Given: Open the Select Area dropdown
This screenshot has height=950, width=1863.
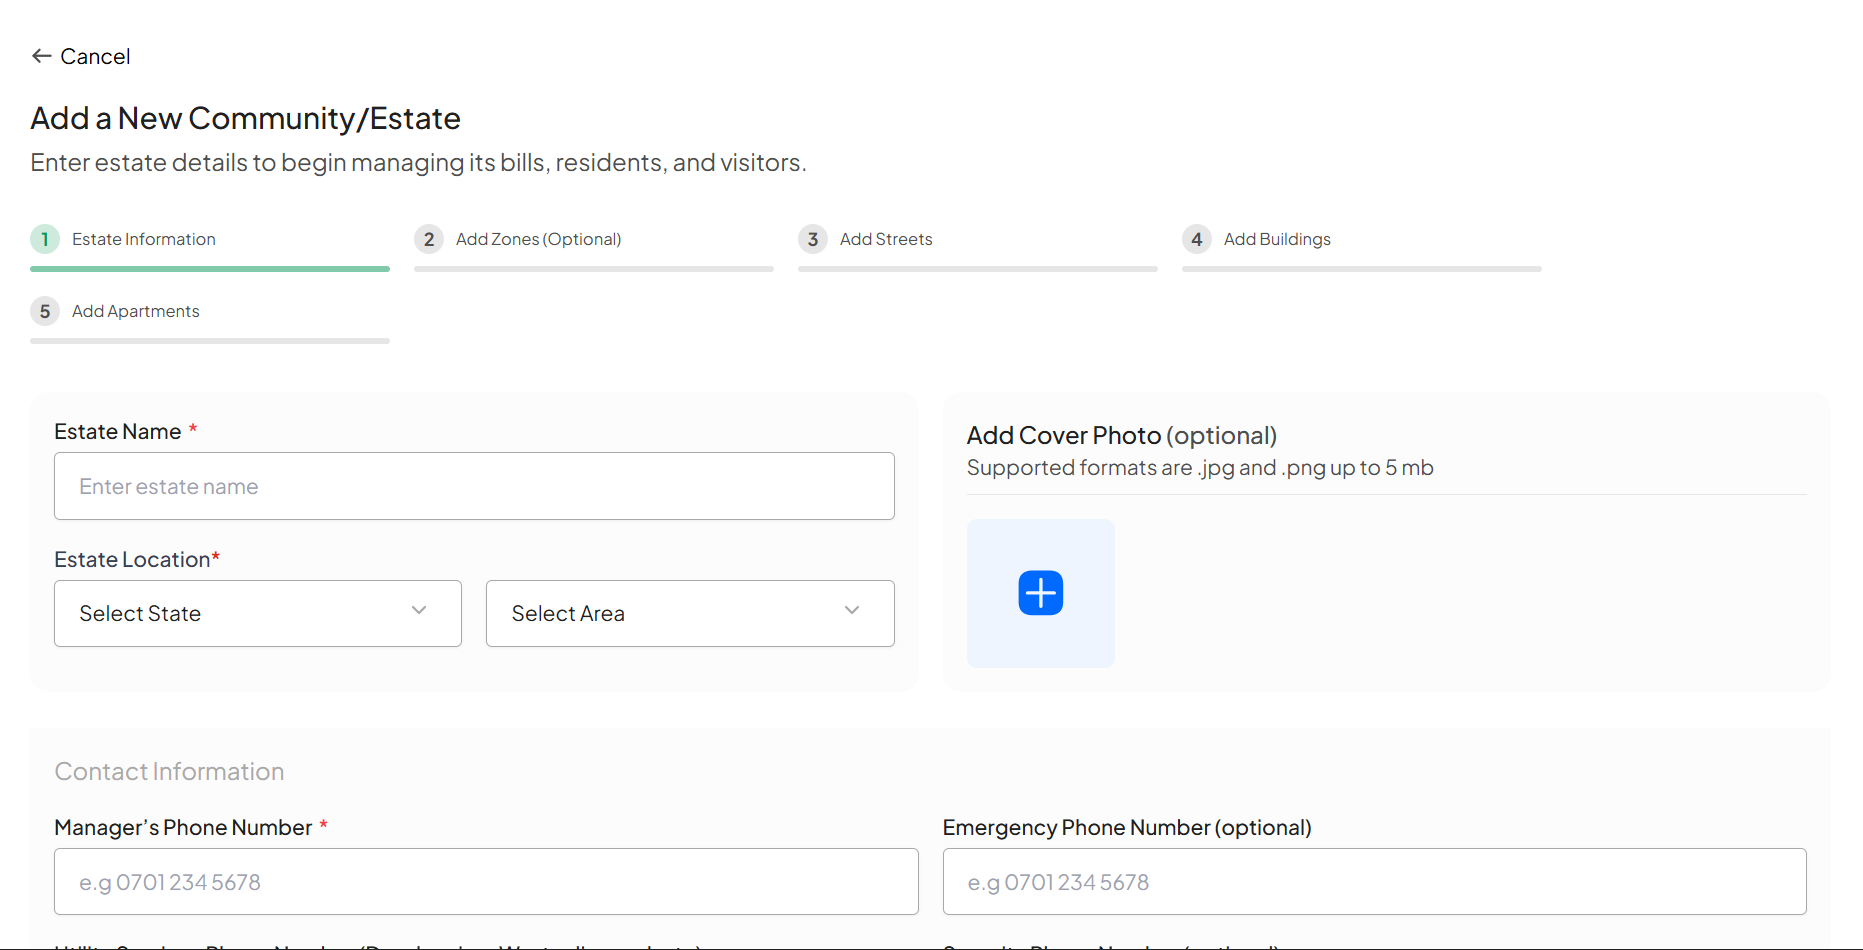Looking at the screenshot, I should (689, 613).
